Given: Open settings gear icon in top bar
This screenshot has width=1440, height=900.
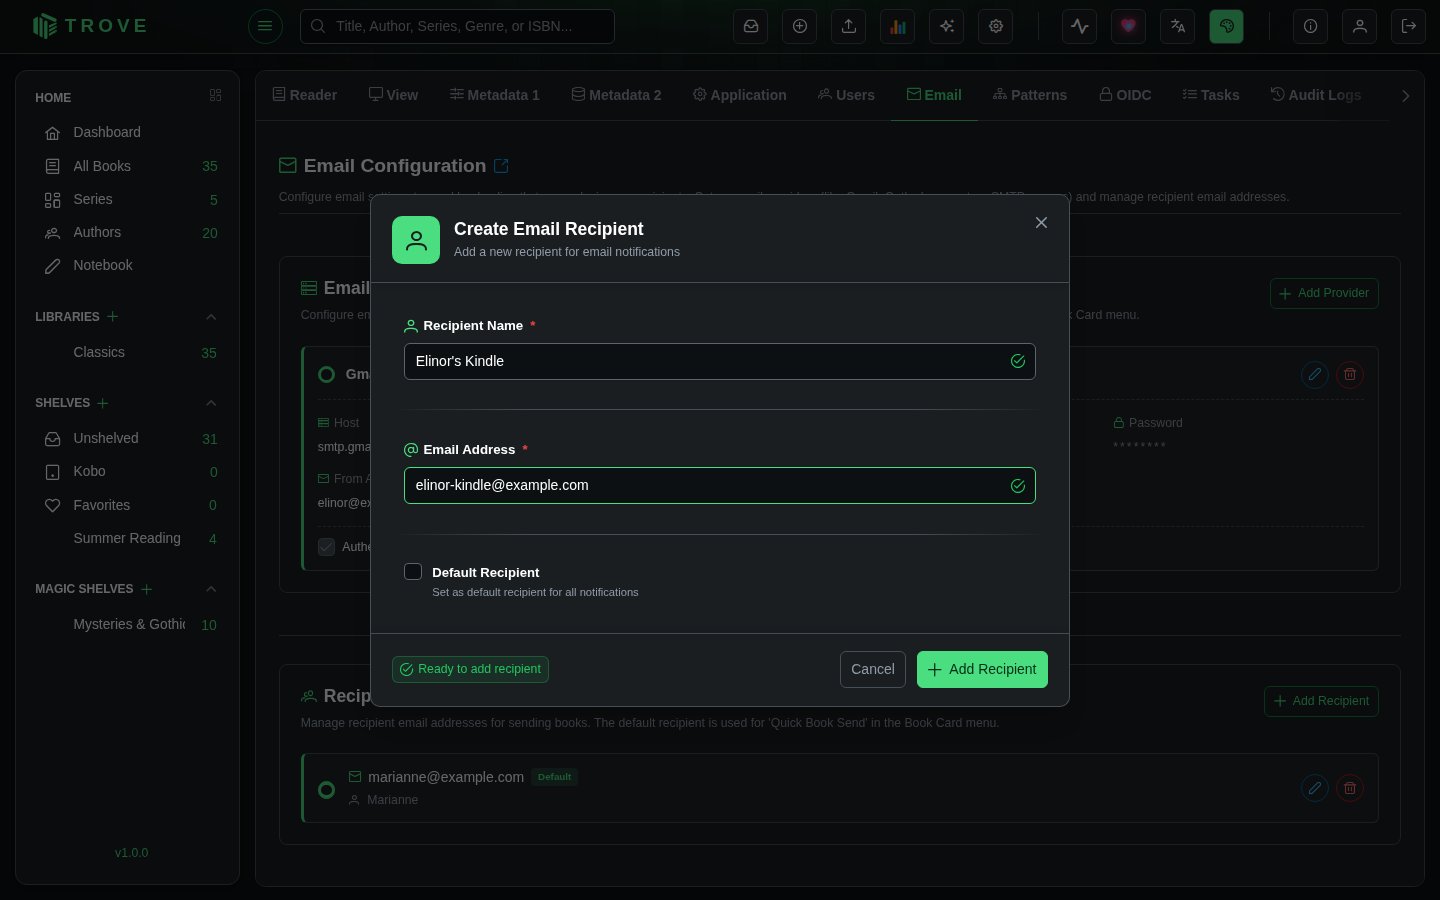Looking at the screenshot, I should [x=996, y=26].
